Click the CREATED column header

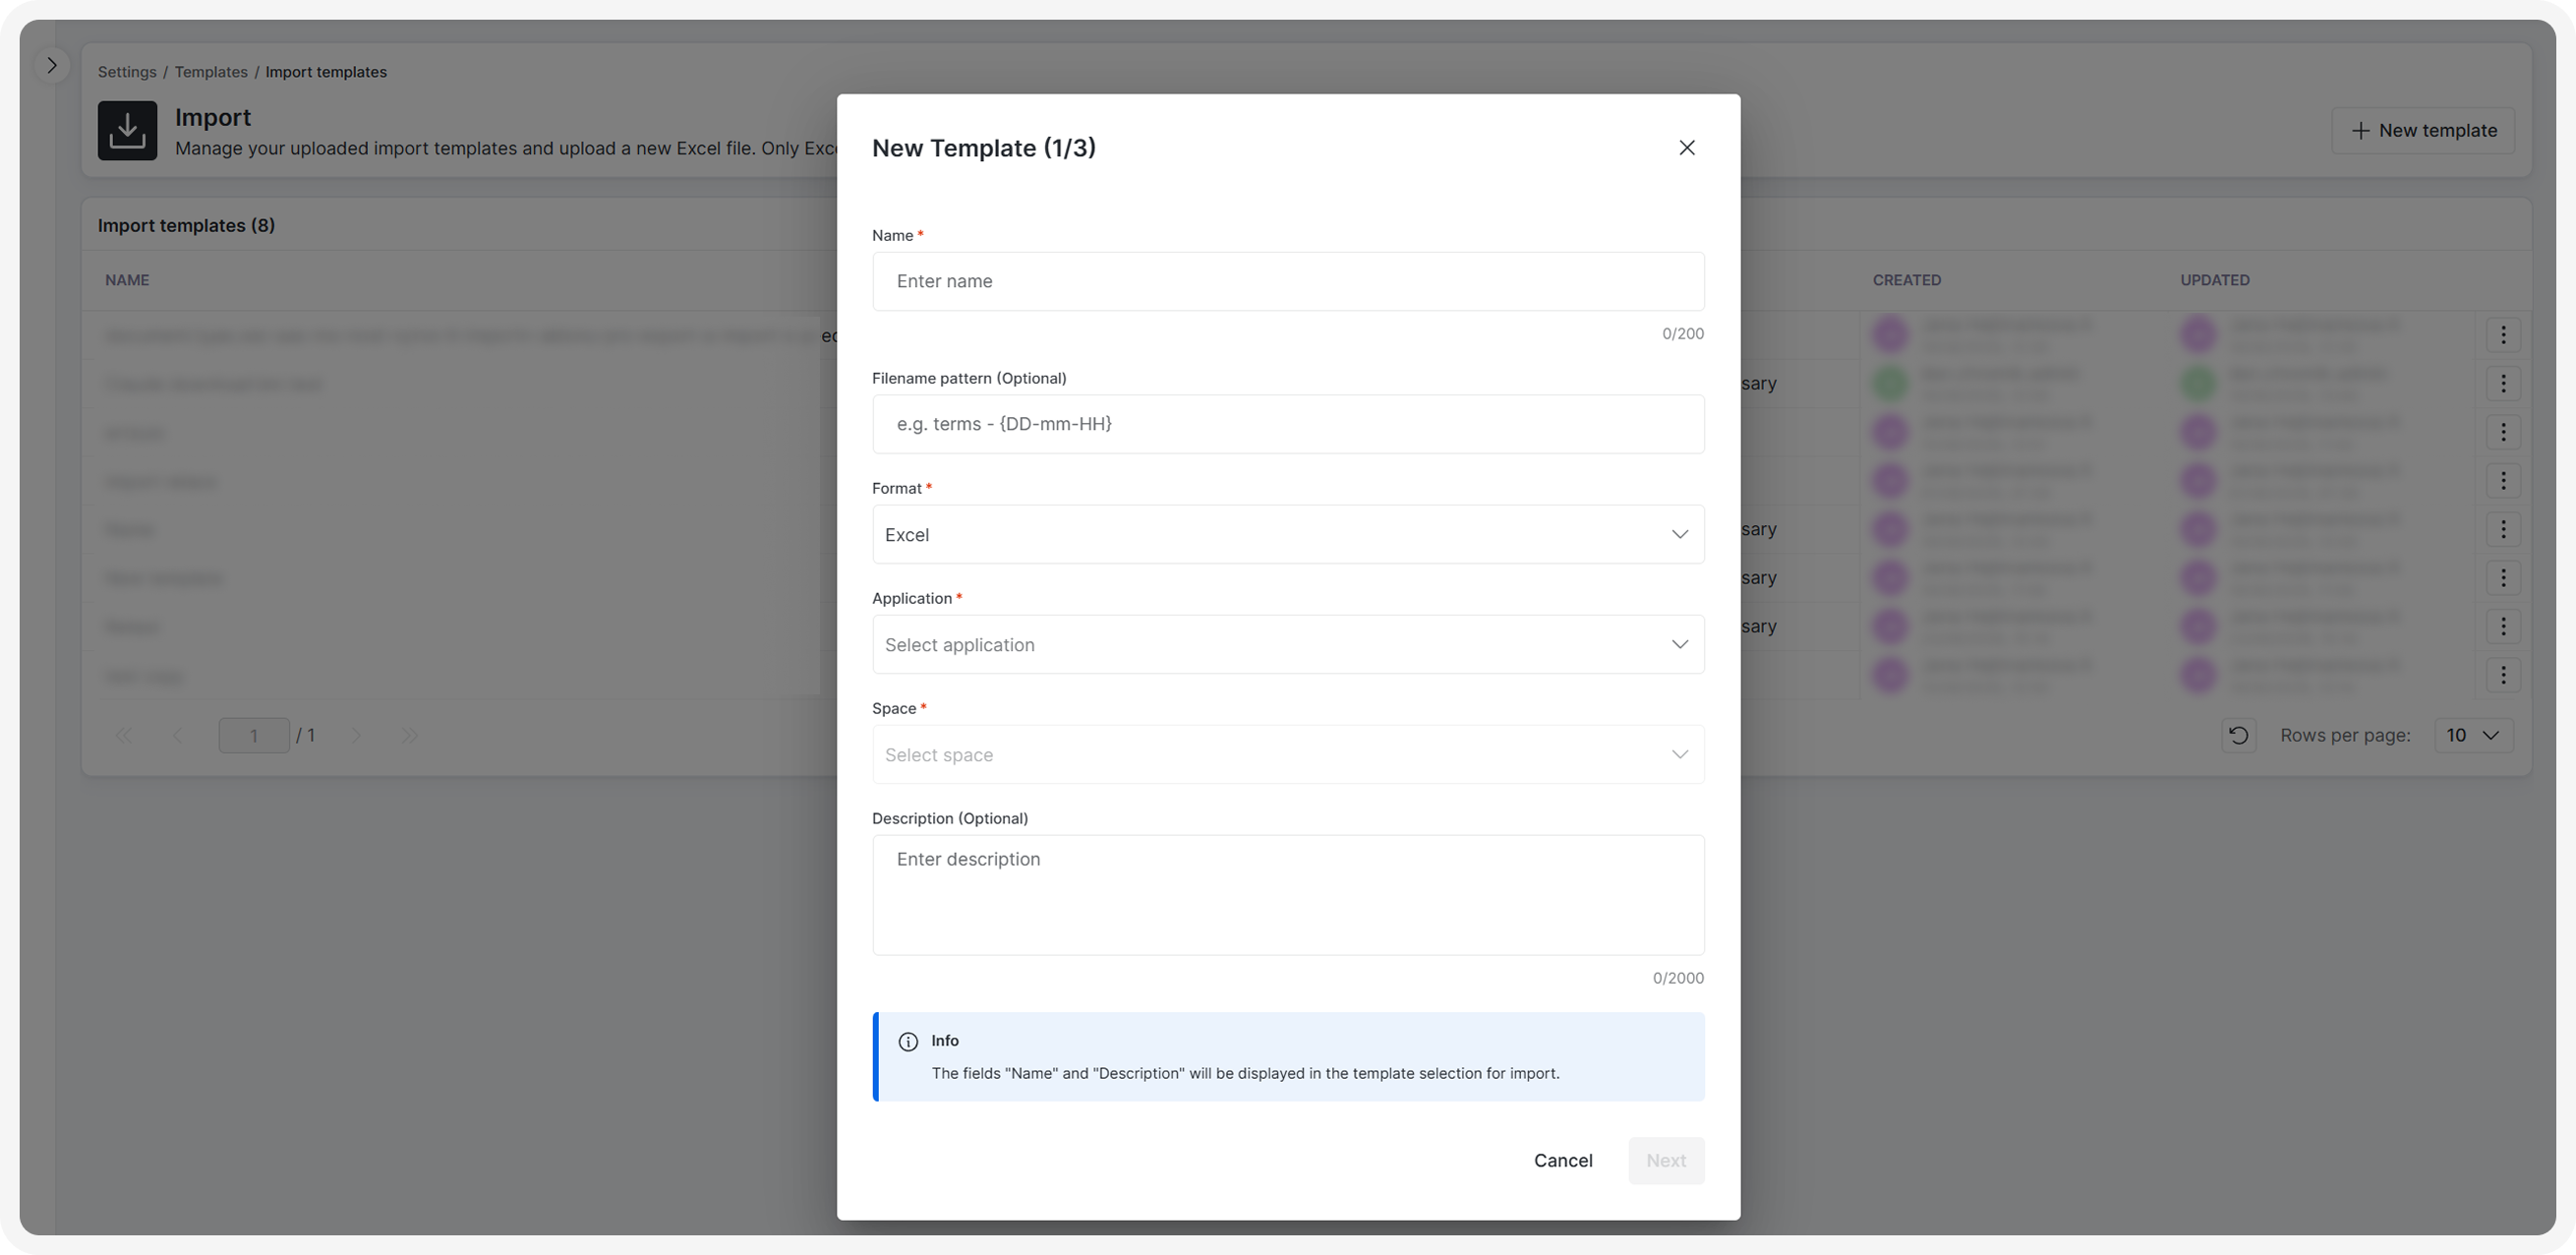(1907, 280)
